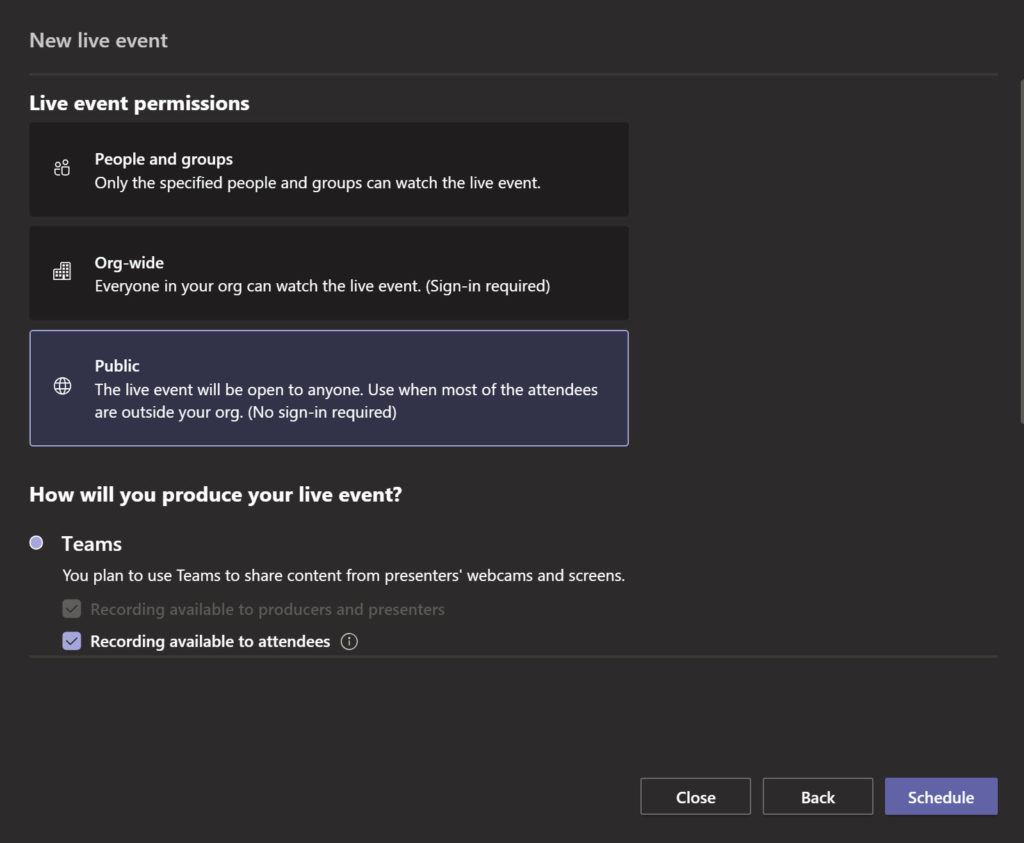1024x843 pixels.
Task: Select the Teams production radio button
Action: tap(35, 541)
